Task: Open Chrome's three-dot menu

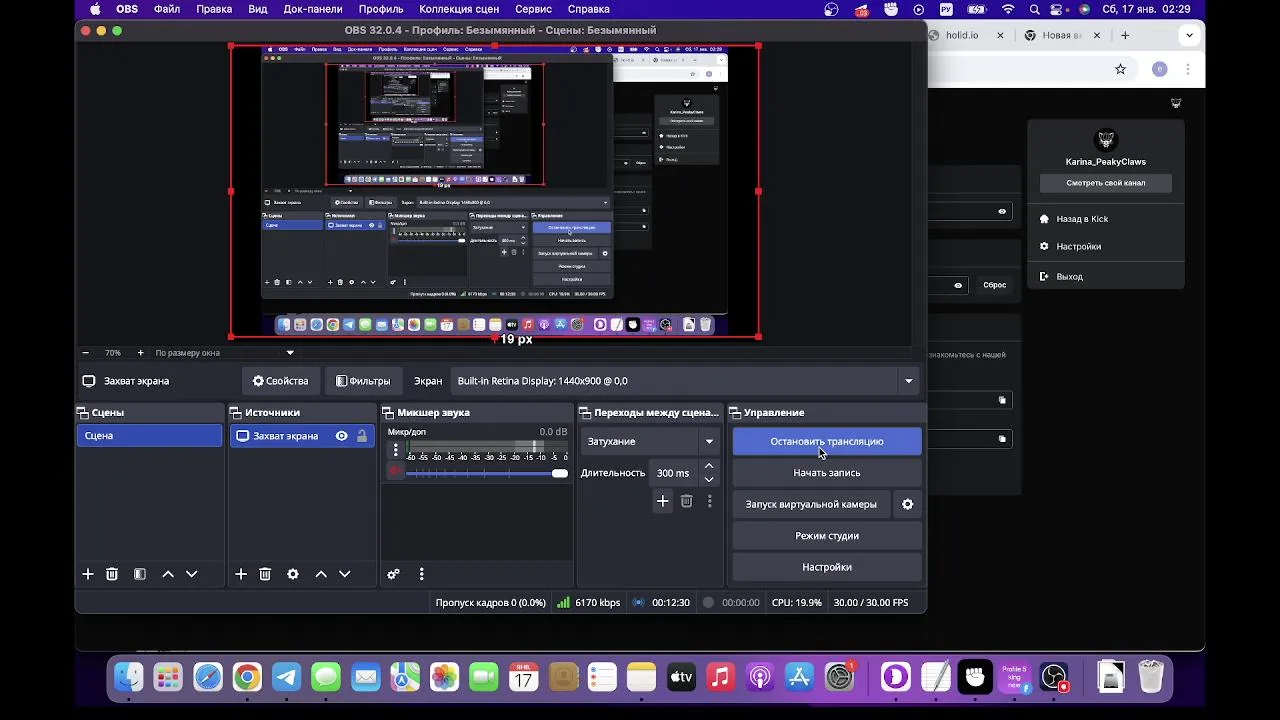Action: [1189, 69]
